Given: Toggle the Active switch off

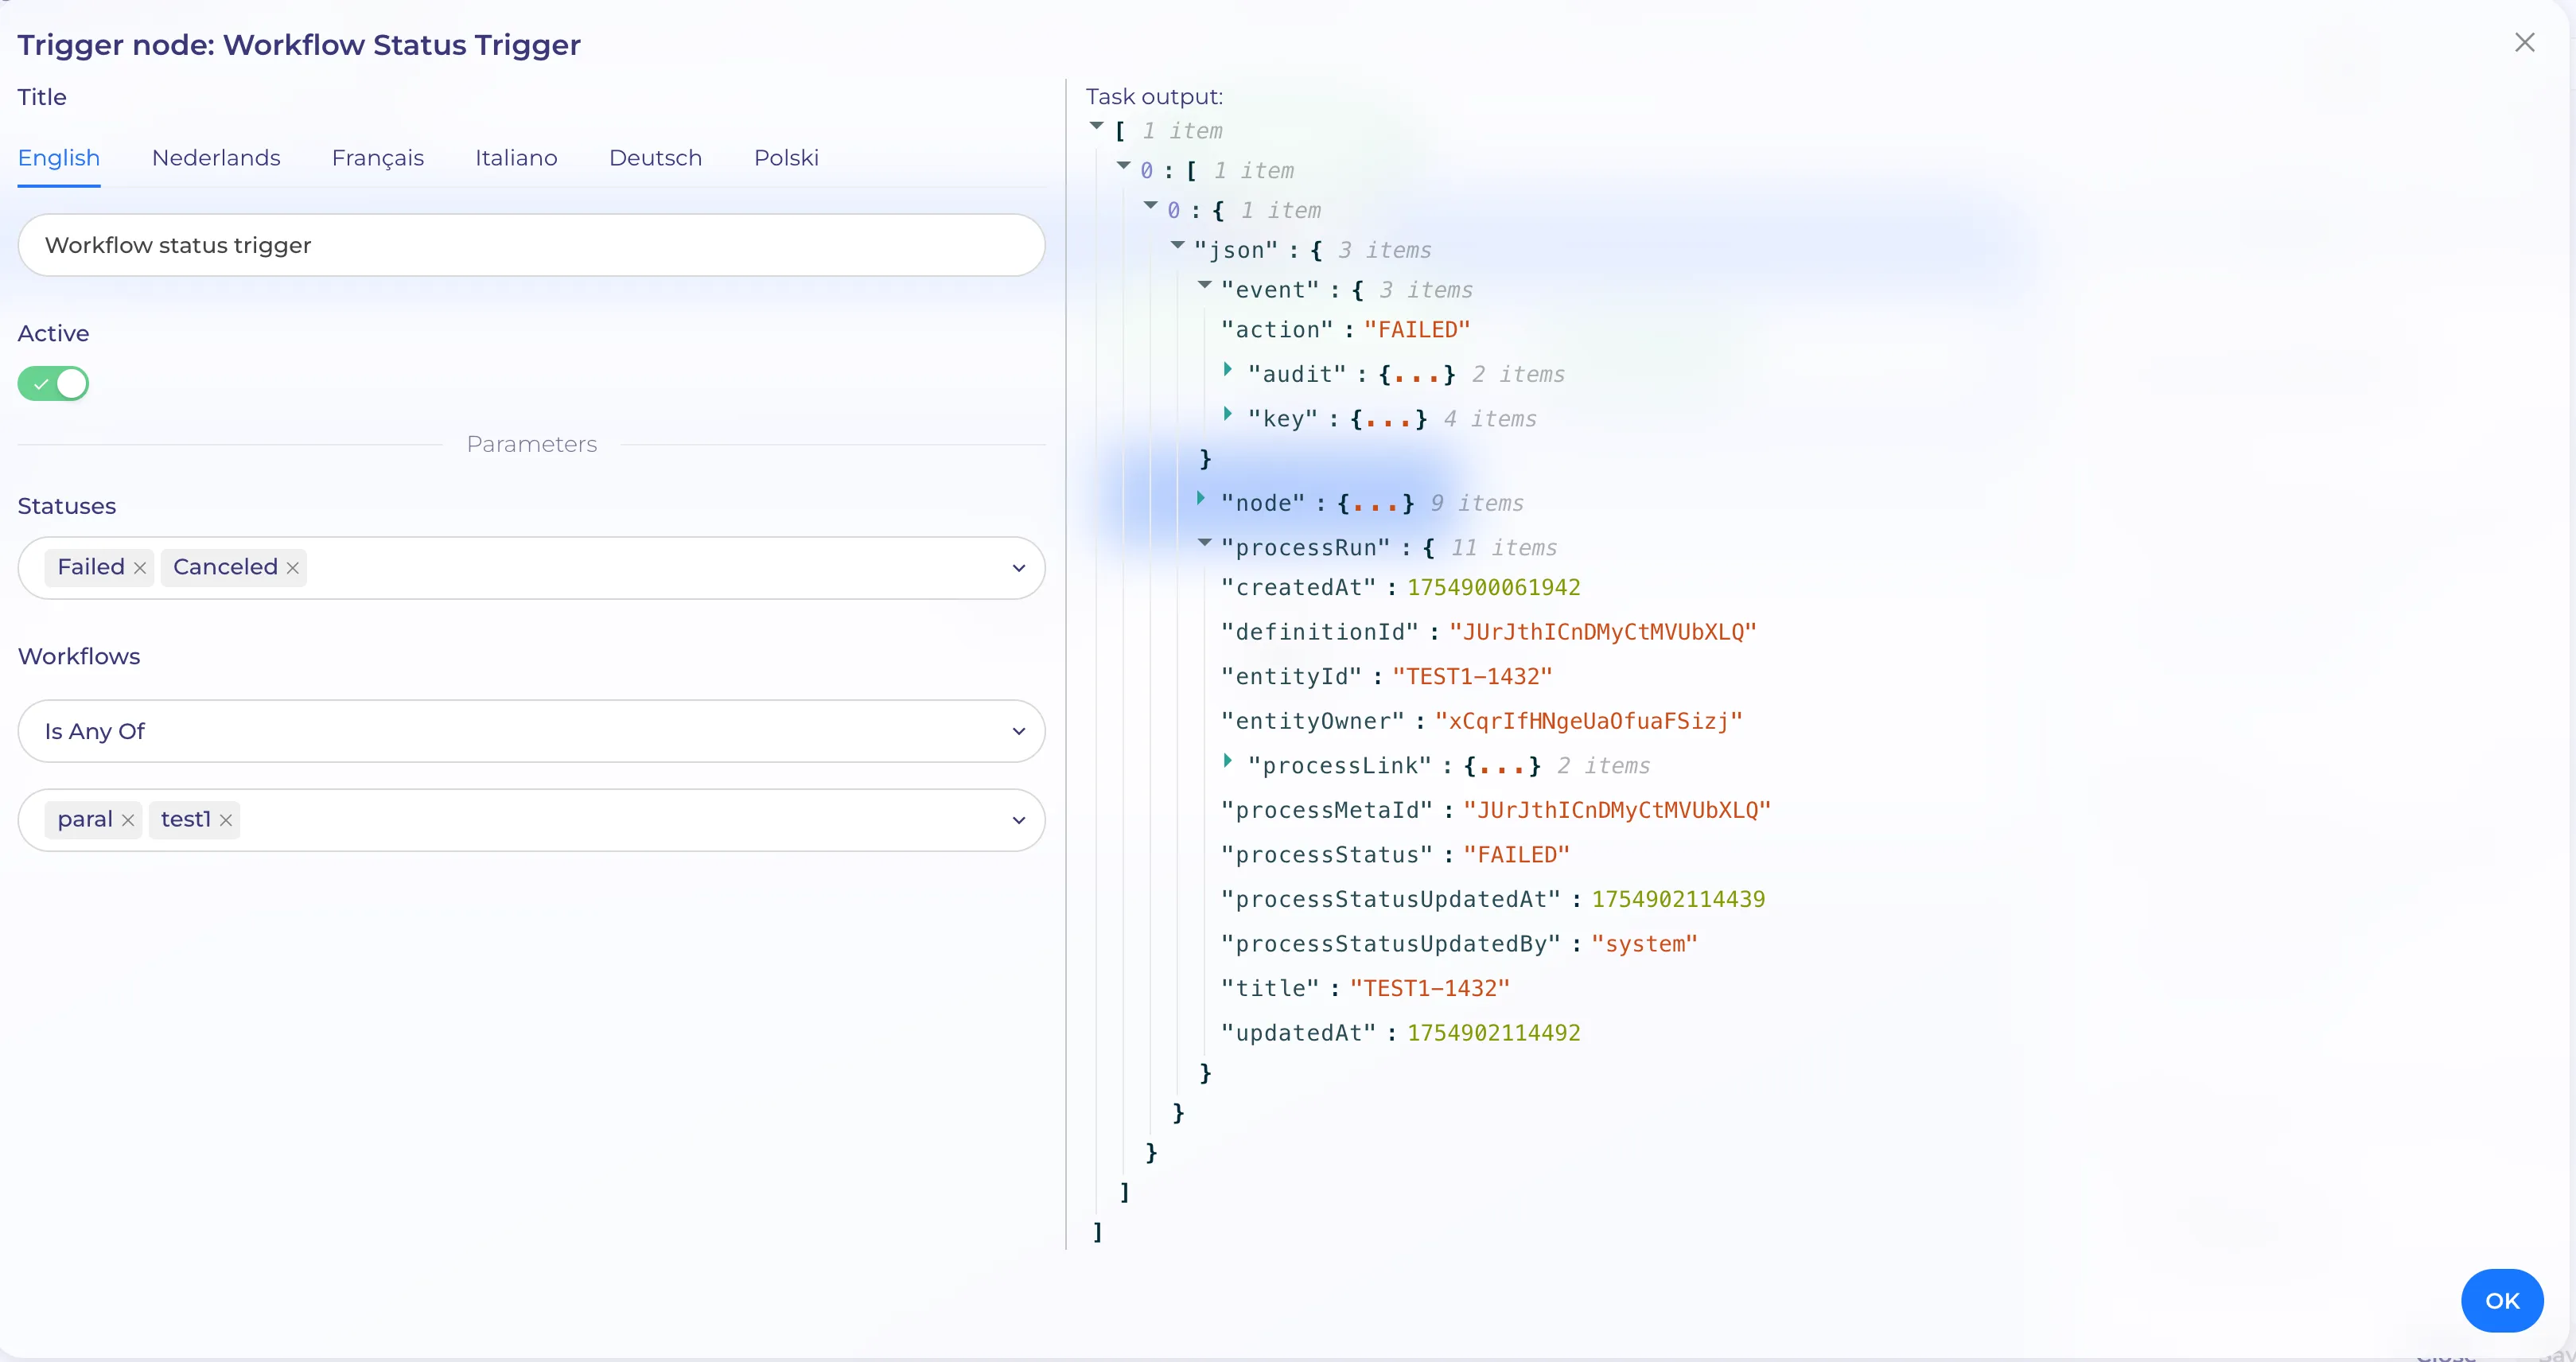Looking at the screenshot, I should click(53, 384).
